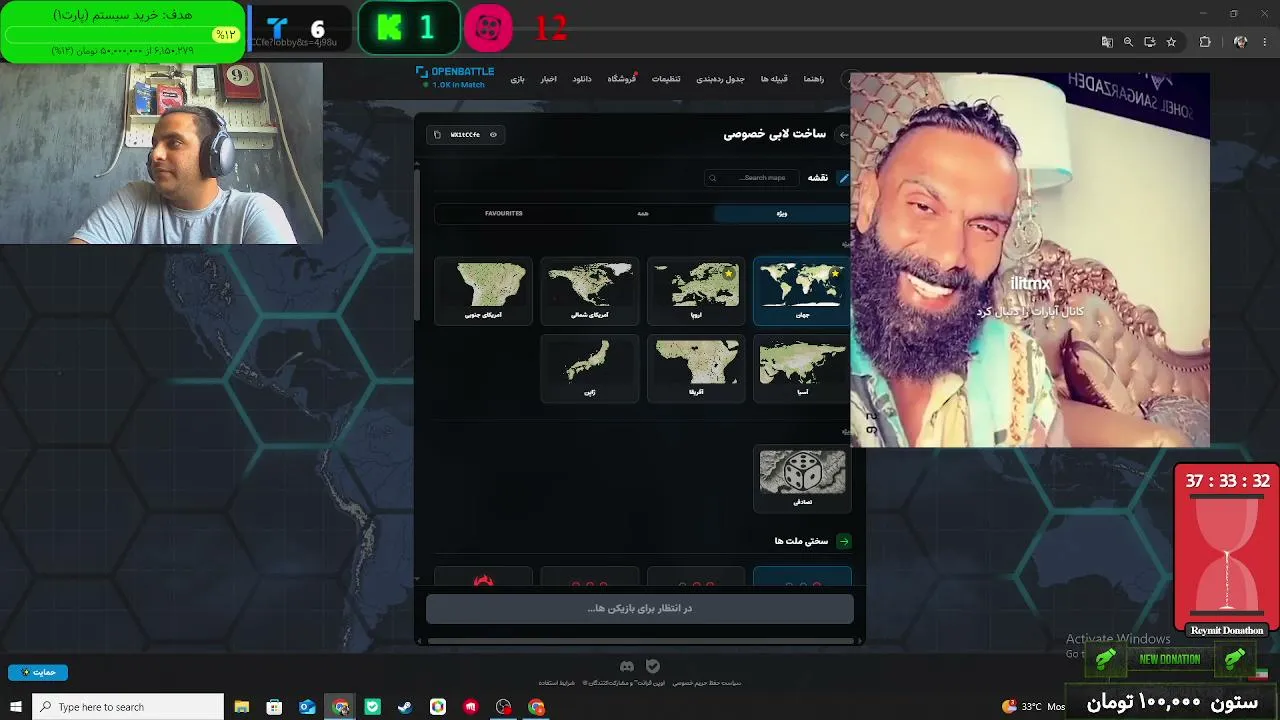Open the شرایط استفاده terms link
This screenshot has width=1280, height=720.
559,683
